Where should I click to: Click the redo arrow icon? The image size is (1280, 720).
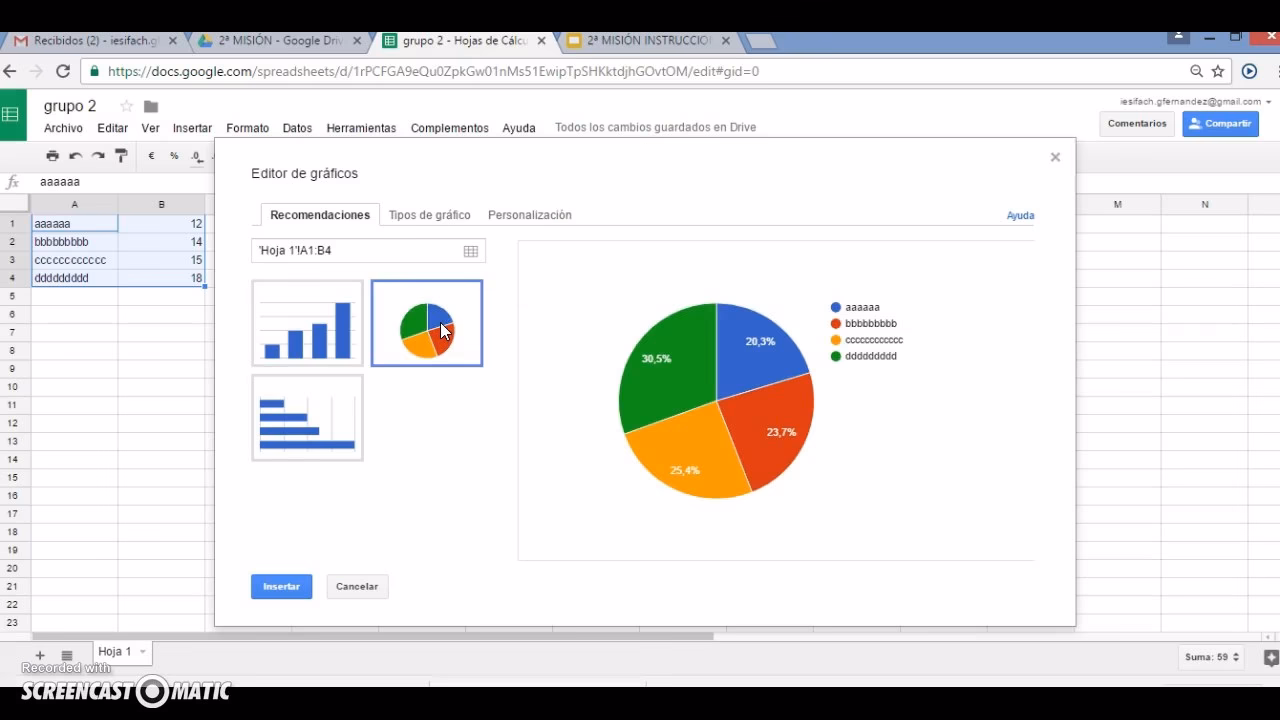[98, 156]
